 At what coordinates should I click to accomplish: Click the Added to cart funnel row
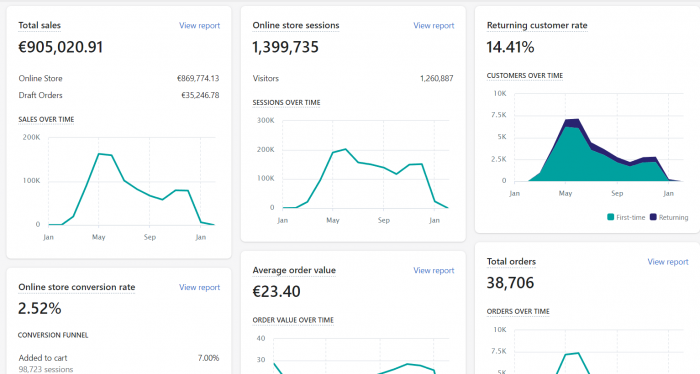[119, 363]
